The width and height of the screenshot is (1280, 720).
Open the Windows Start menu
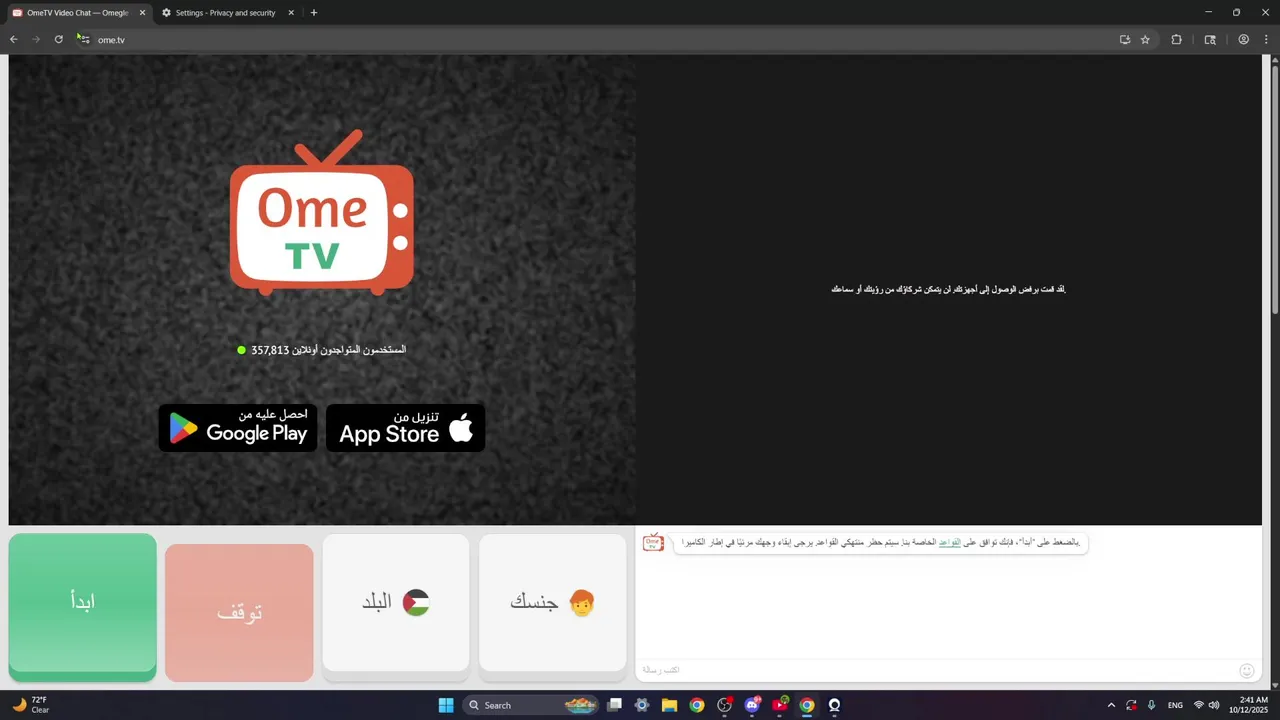click(x=446, y=705)
